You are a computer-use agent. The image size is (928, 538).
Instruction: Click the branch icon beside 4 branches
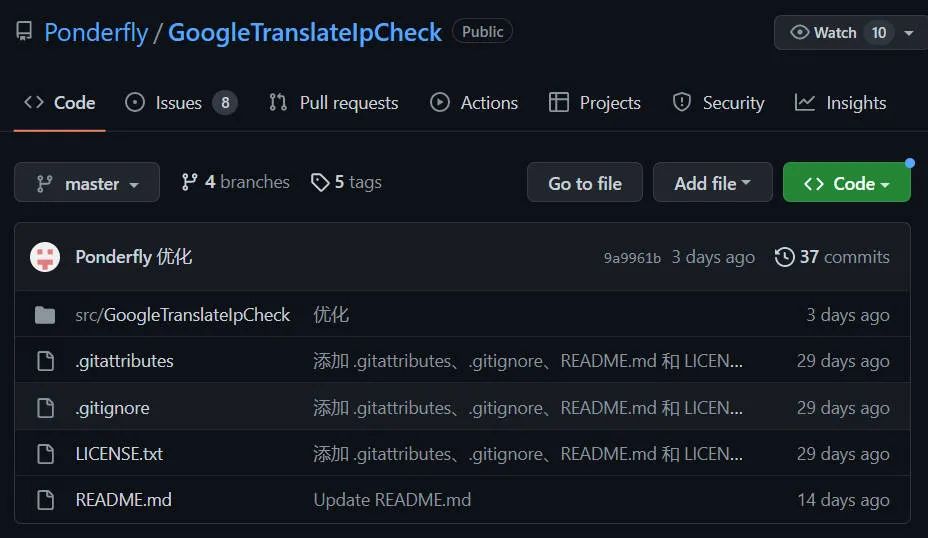189,182
